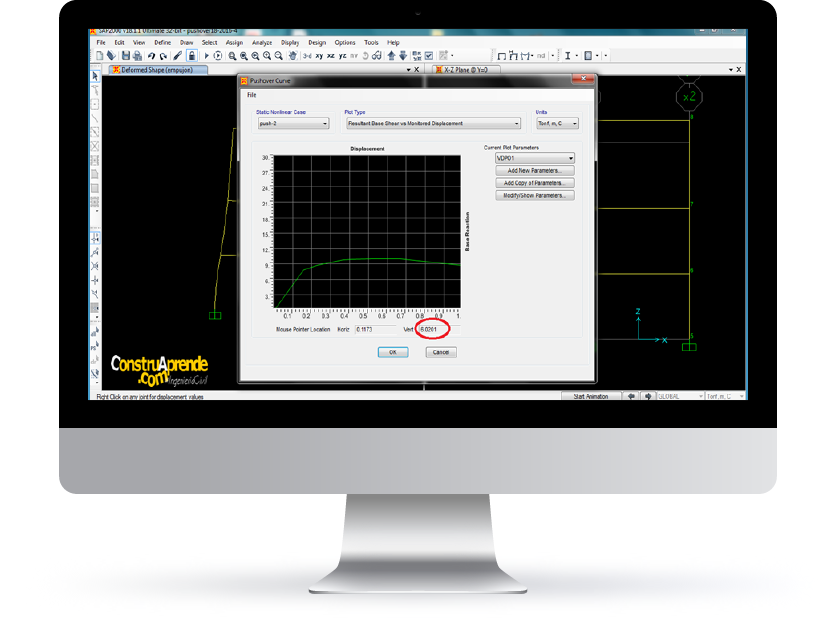This screenshot has width=836, height=640.
Task: Click the Save floppy disk icon
Action: (126, 55)
